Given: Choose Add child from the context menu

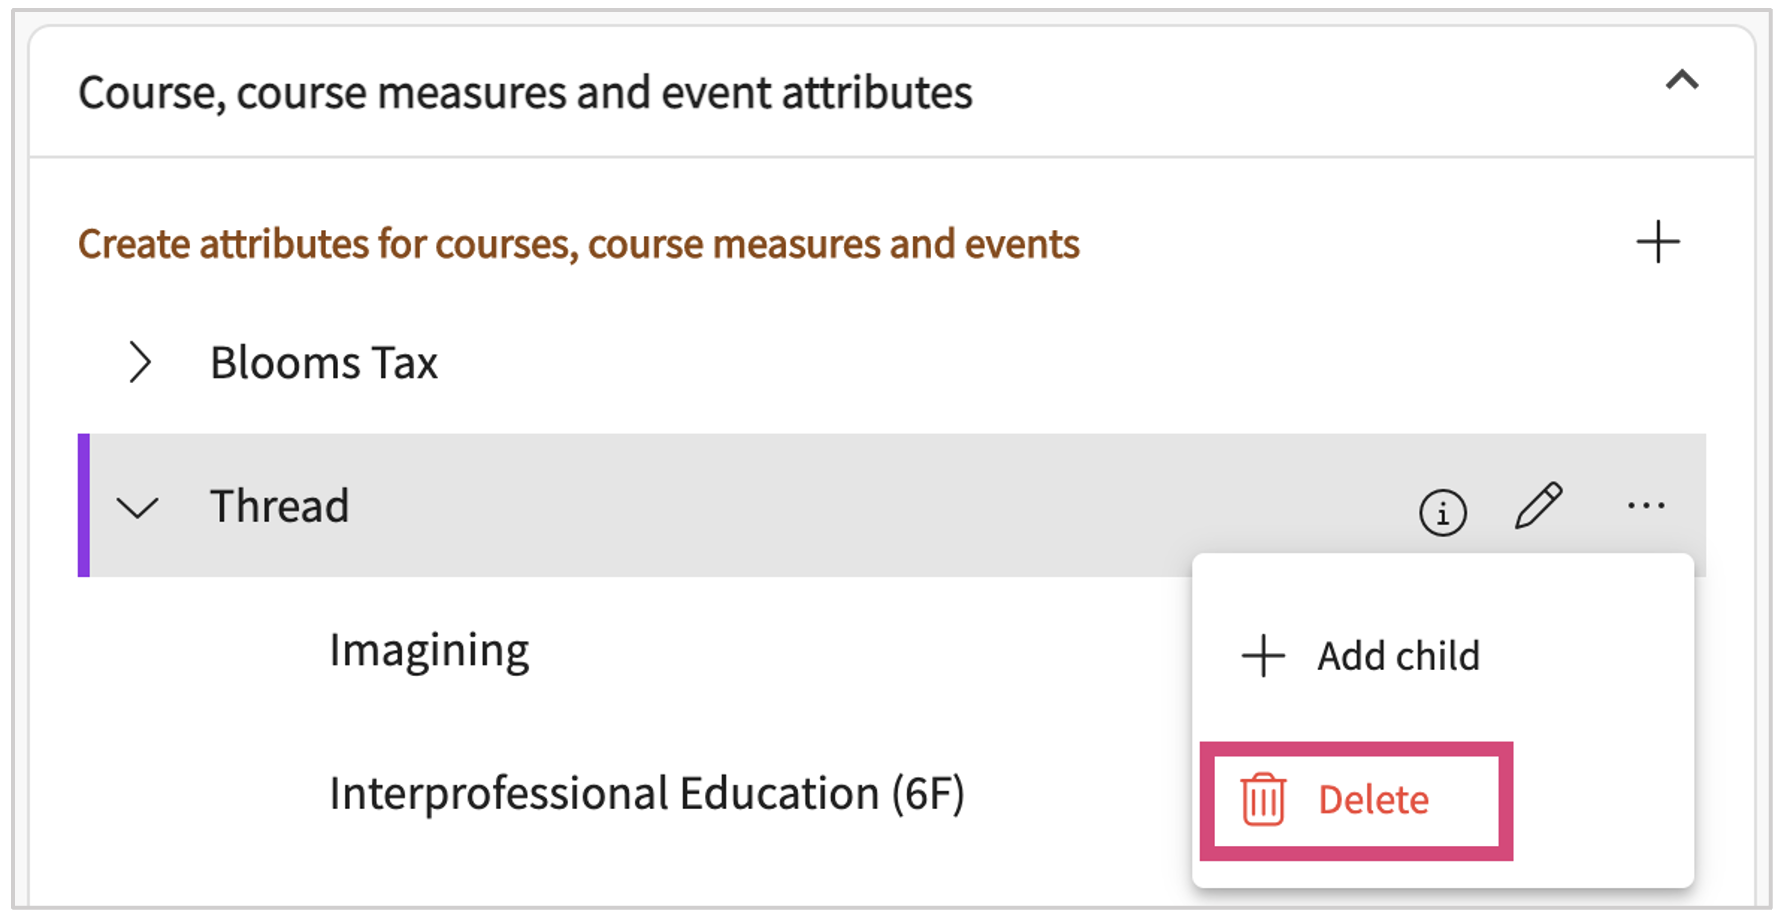Looking at the screenshot, I should tap(1398, 657).
